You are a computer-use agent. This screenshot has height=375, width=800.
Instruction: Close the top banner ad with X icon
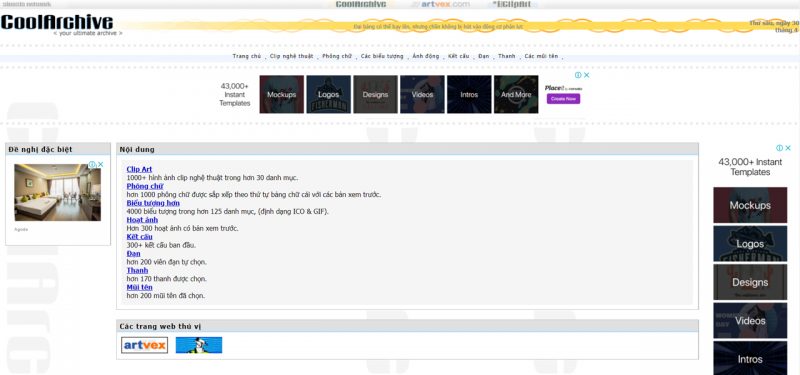point(587,75)
